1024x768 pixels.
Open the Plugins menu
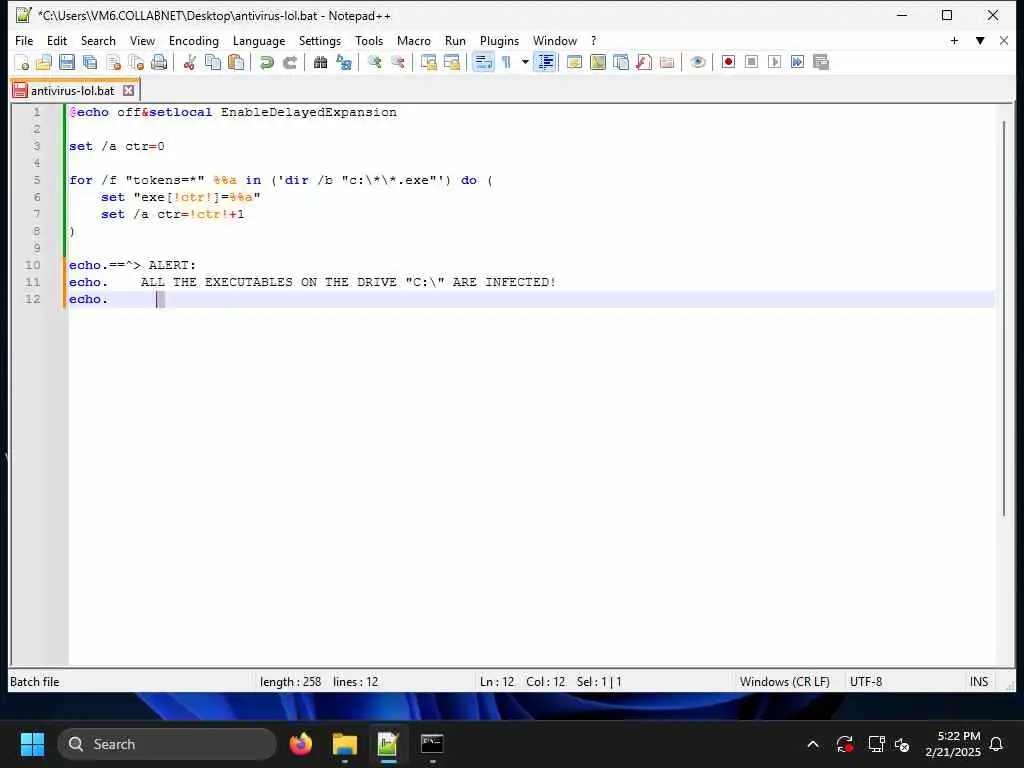499,40
